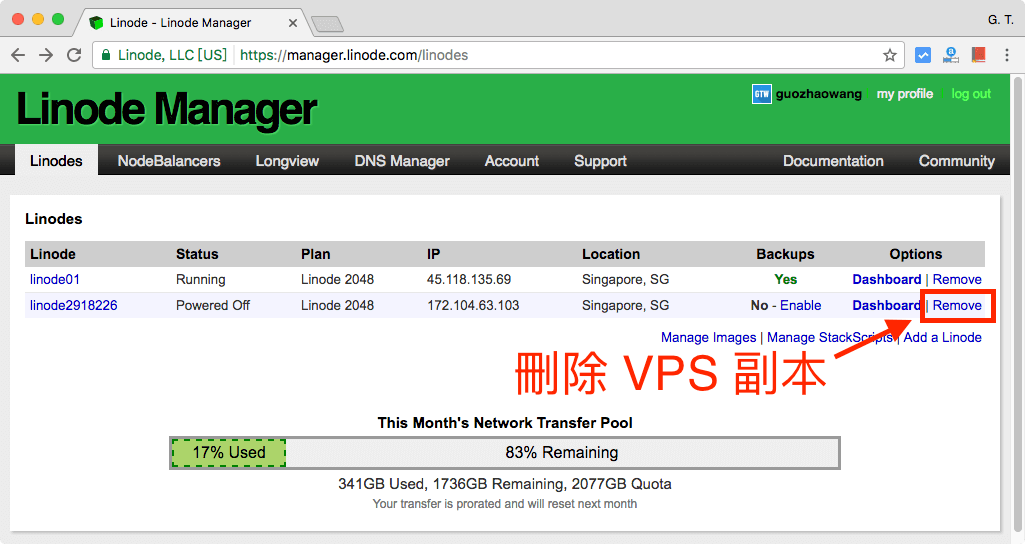Click the log out link

(971, 94)
